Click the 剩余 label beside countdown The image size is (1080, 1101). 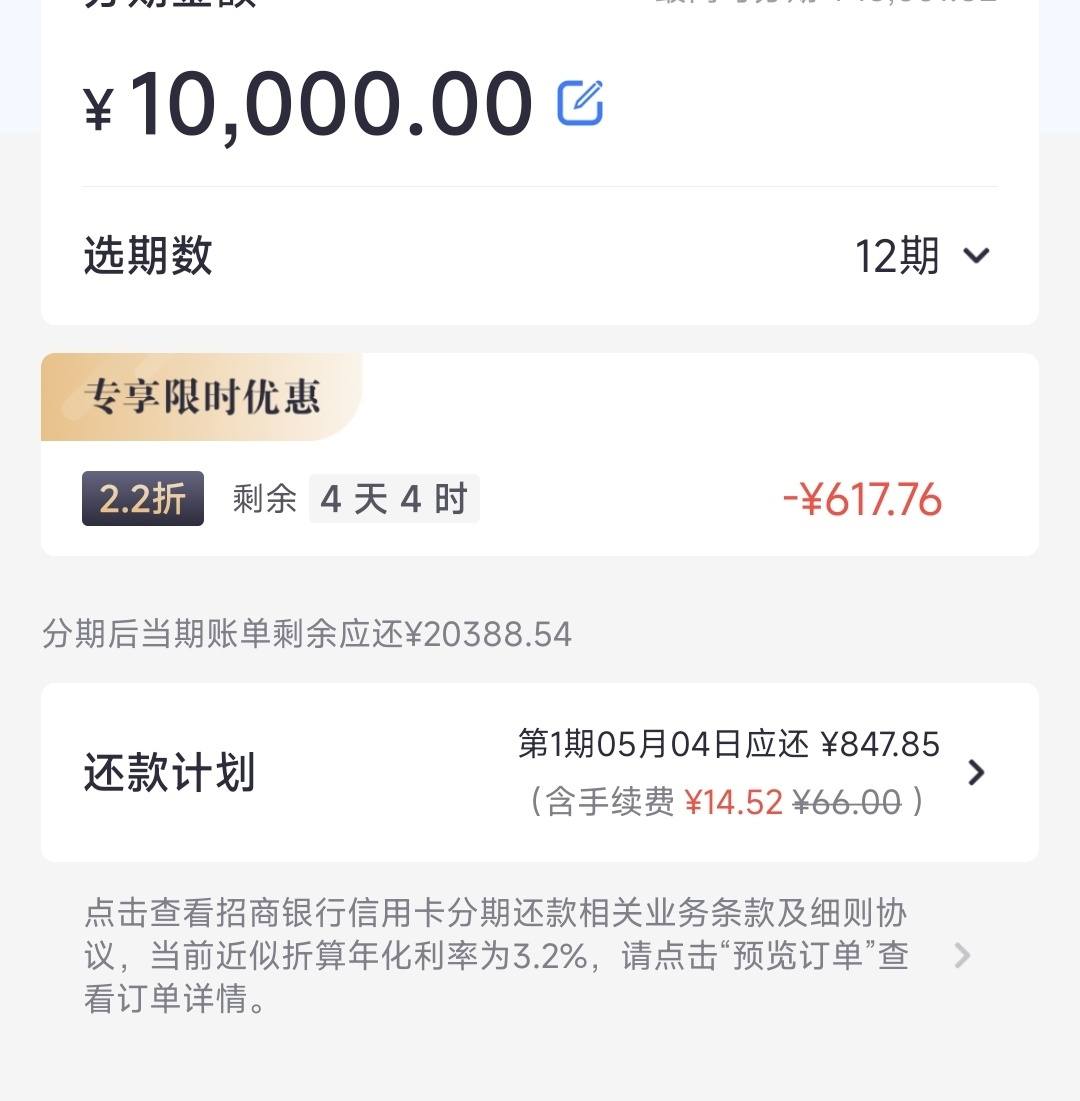pyautogui.click(x=265, y=499)
